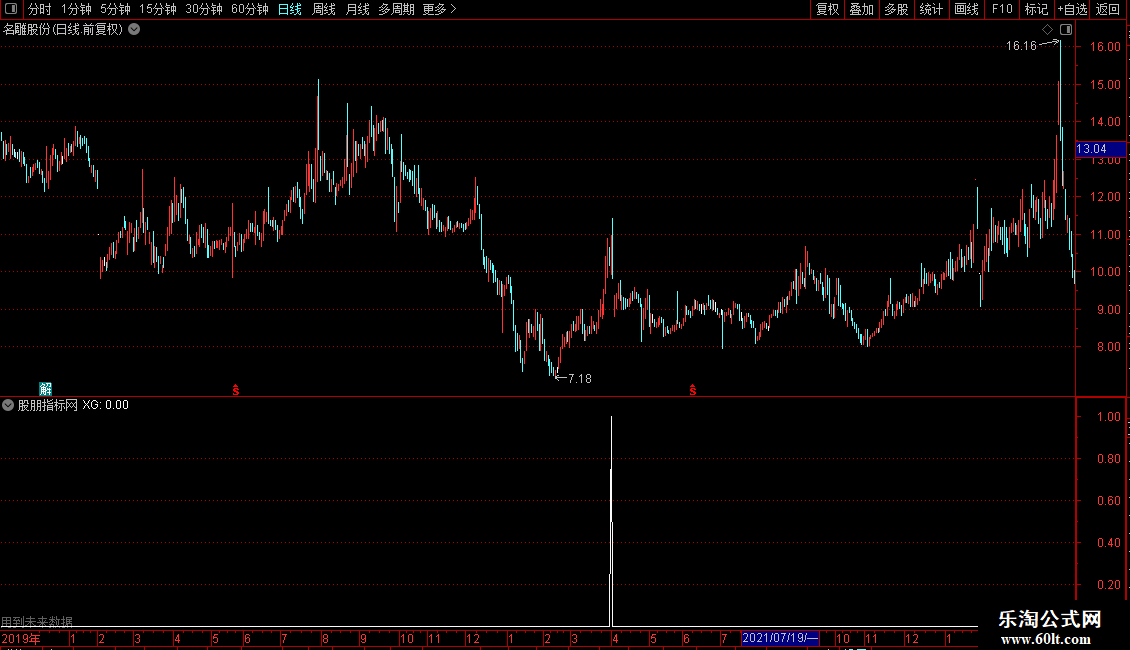
Task: Expand the 更多 periods menu
Action: [439, 9]
